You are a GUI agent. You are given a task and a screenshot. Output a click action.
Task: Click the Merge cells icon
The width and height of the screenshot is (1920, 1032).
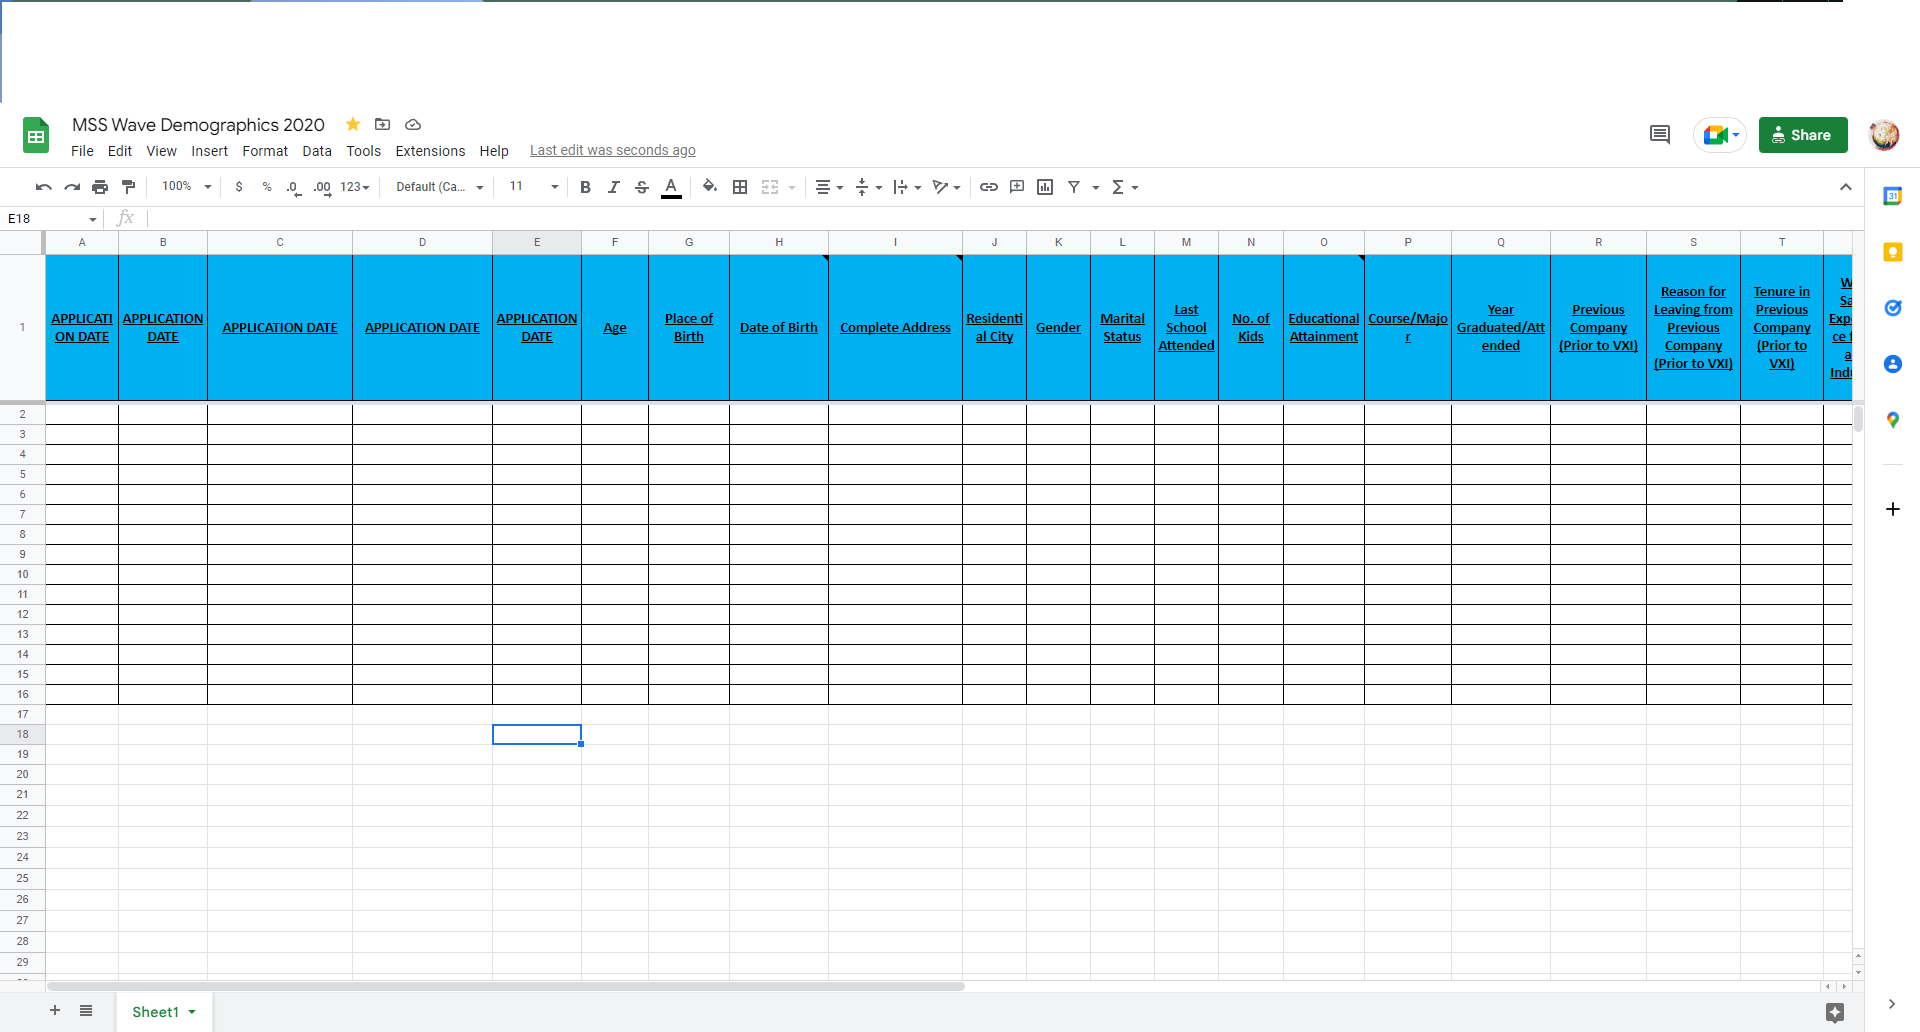(770, 187)
